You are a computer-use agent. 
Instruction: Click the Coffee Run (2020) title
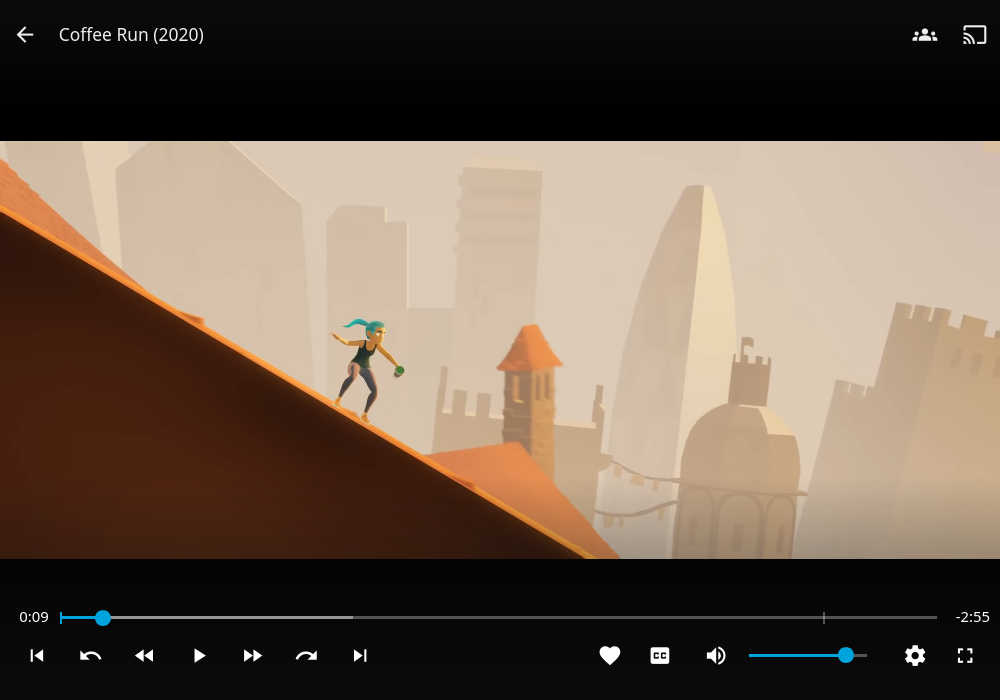(x=131, y=34)
